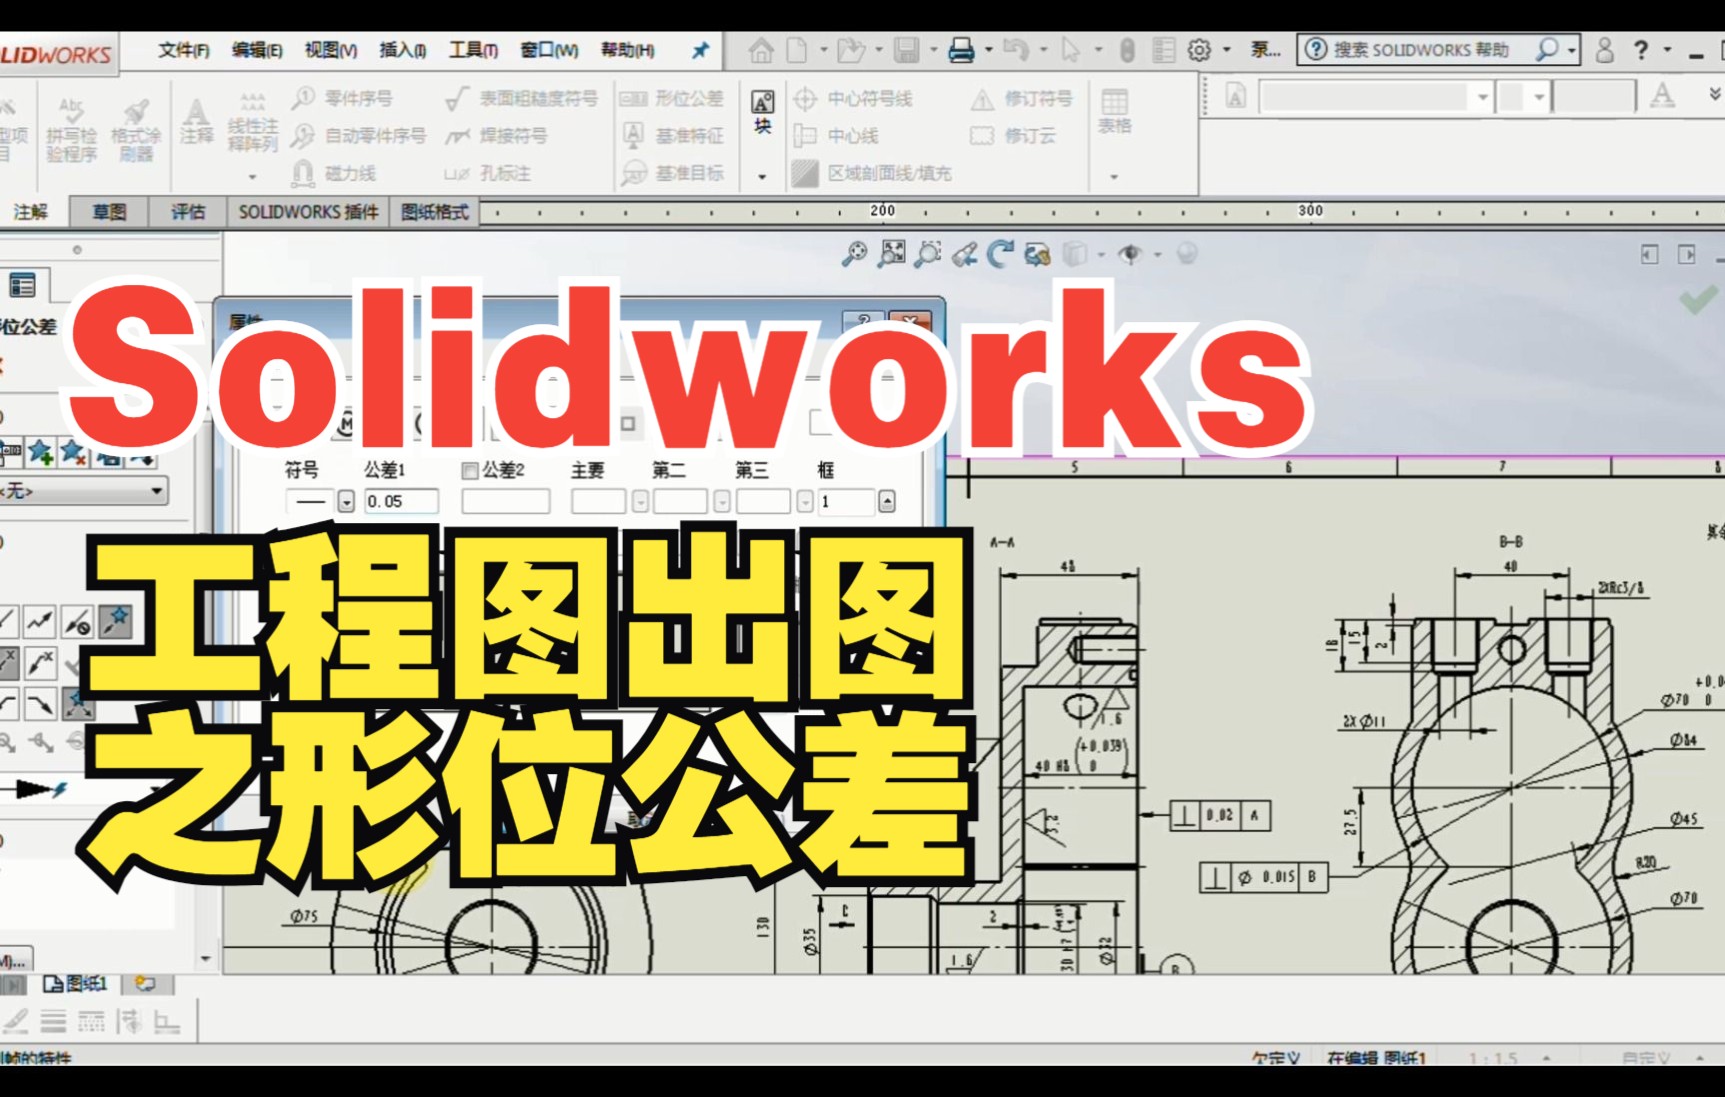Click the hide/show items eye icon
This screenshot has height=1097, width=1725.
[x=1130, y=254]
